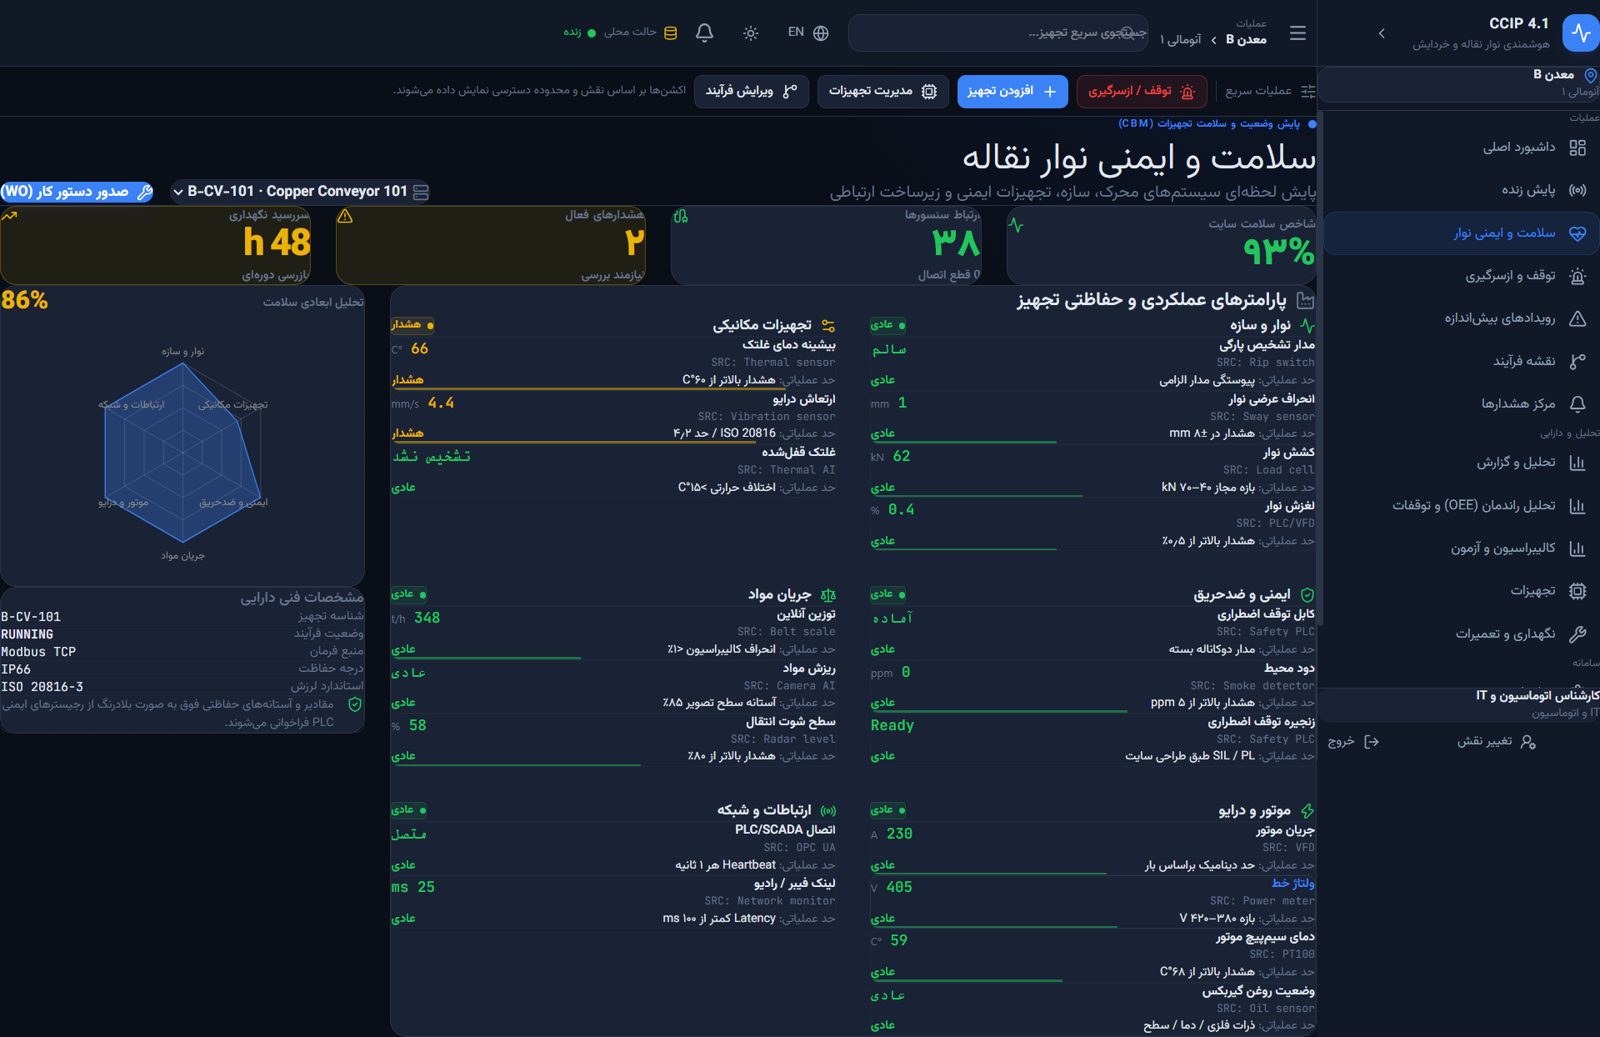Click the Modbus TCP value in asset specs
1600x1037 pixels.
[39, 652]
